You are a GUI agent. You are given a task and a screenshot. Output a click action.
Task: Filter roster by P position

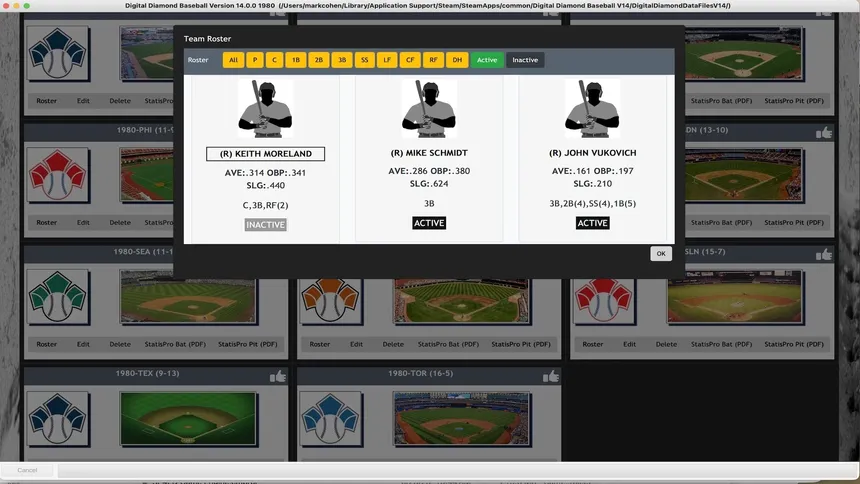pos(254,60)
